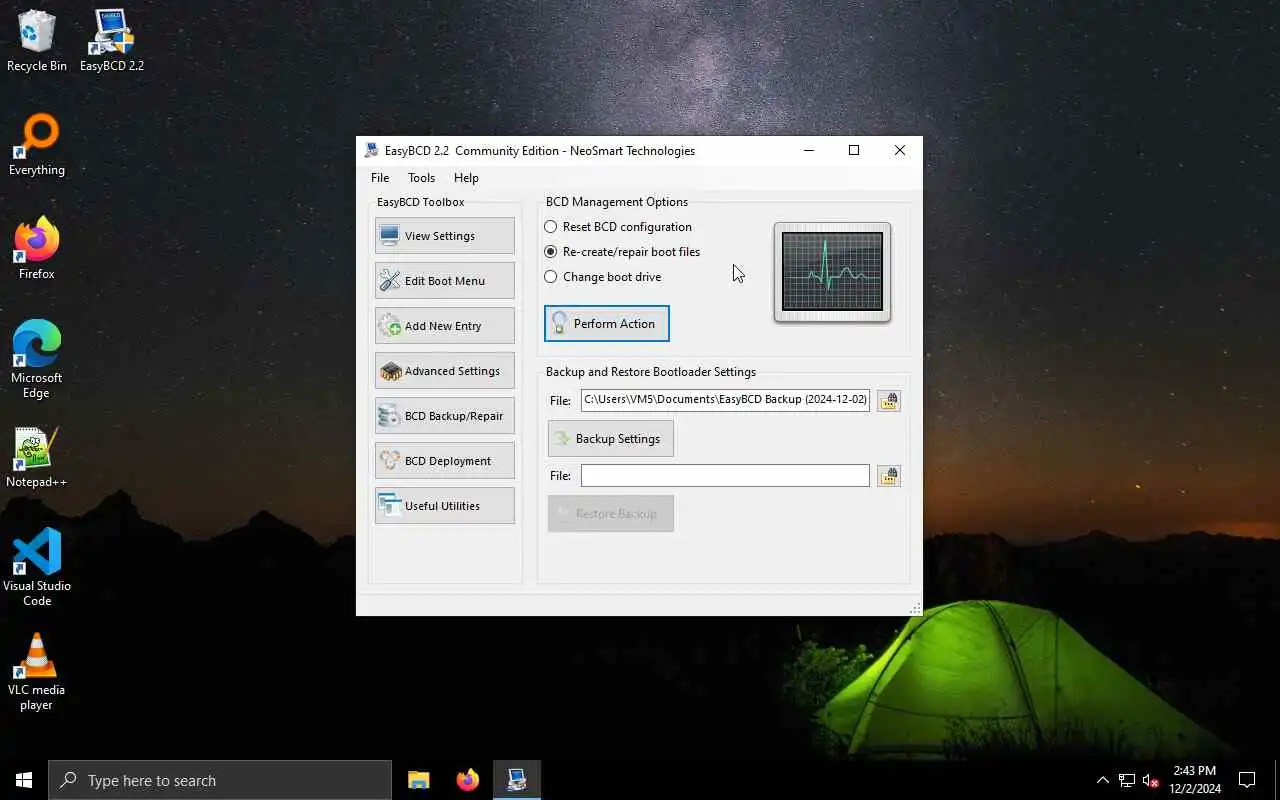Open BCD Deployment section
Viewport: 1280px width, 800px height.
[445, 461]
